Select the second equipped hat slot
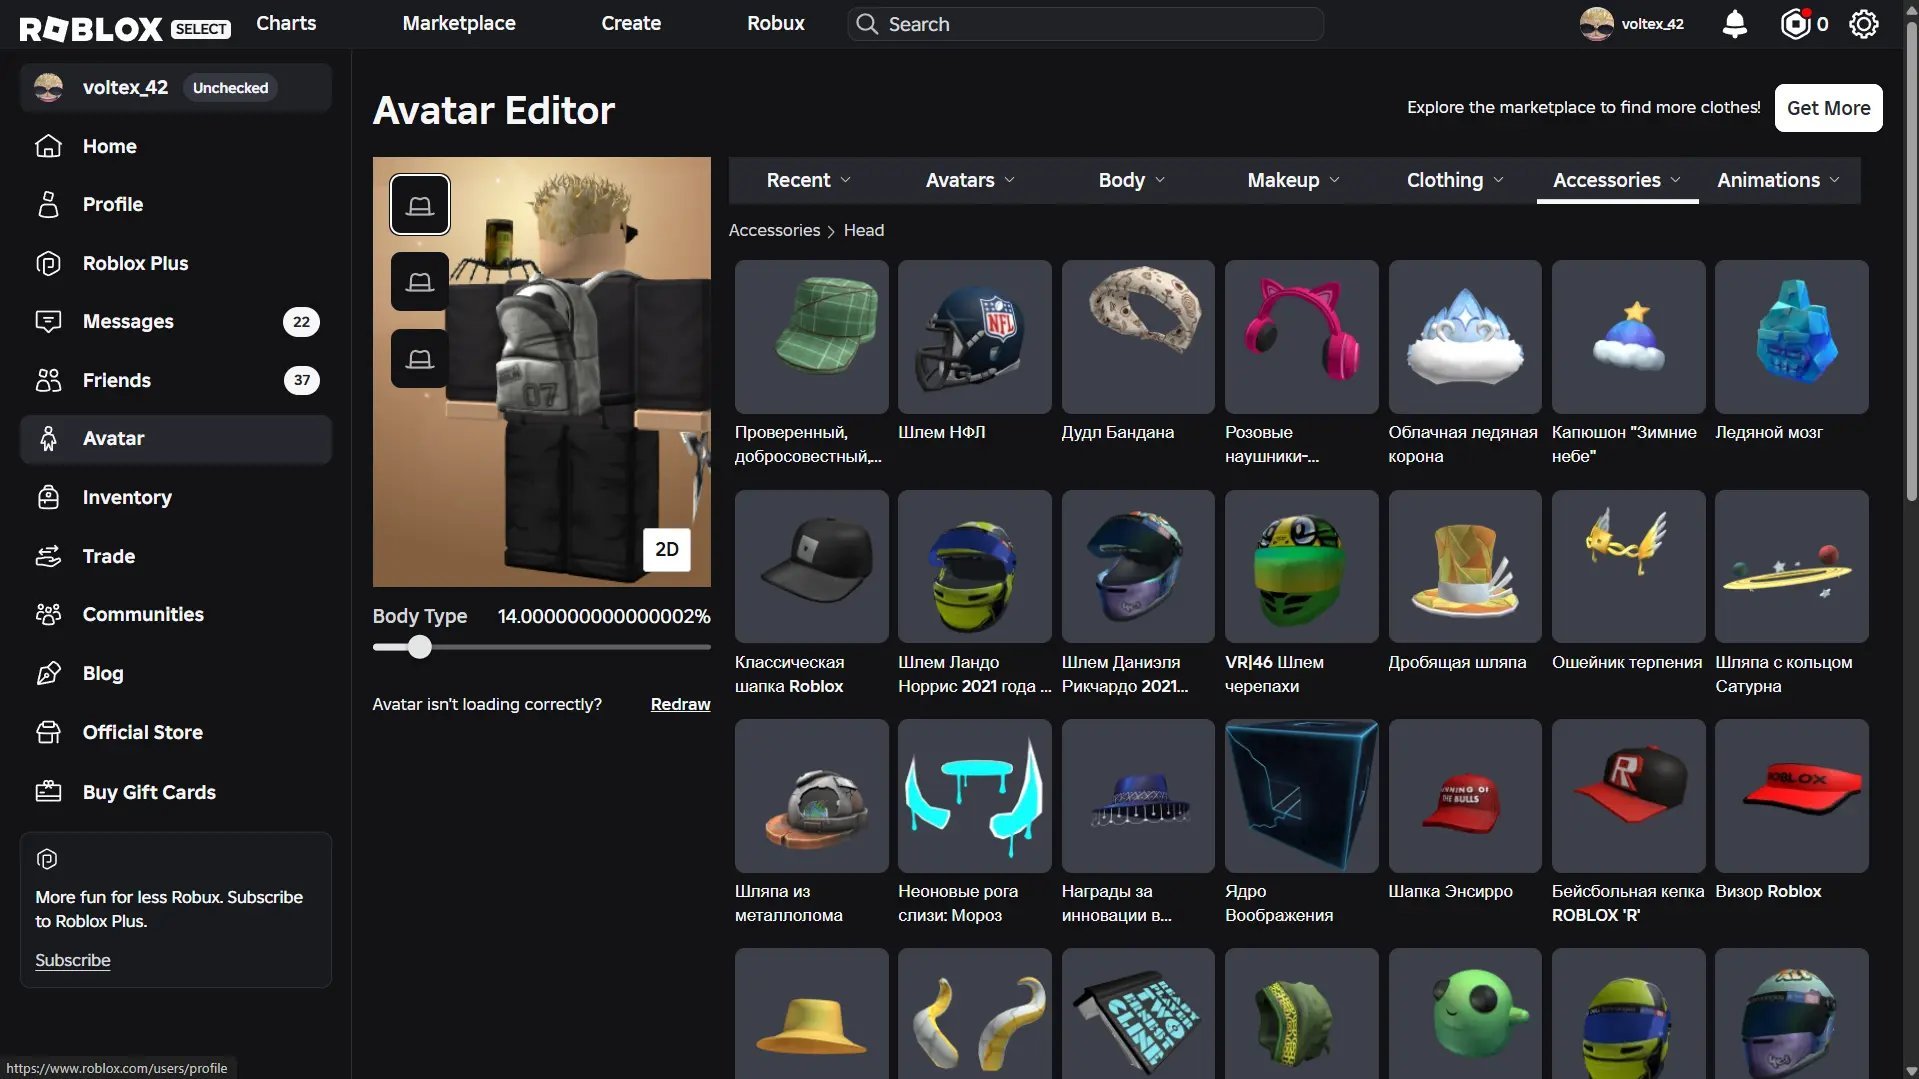This screenshot has height=1079, width=1919. 420,282
